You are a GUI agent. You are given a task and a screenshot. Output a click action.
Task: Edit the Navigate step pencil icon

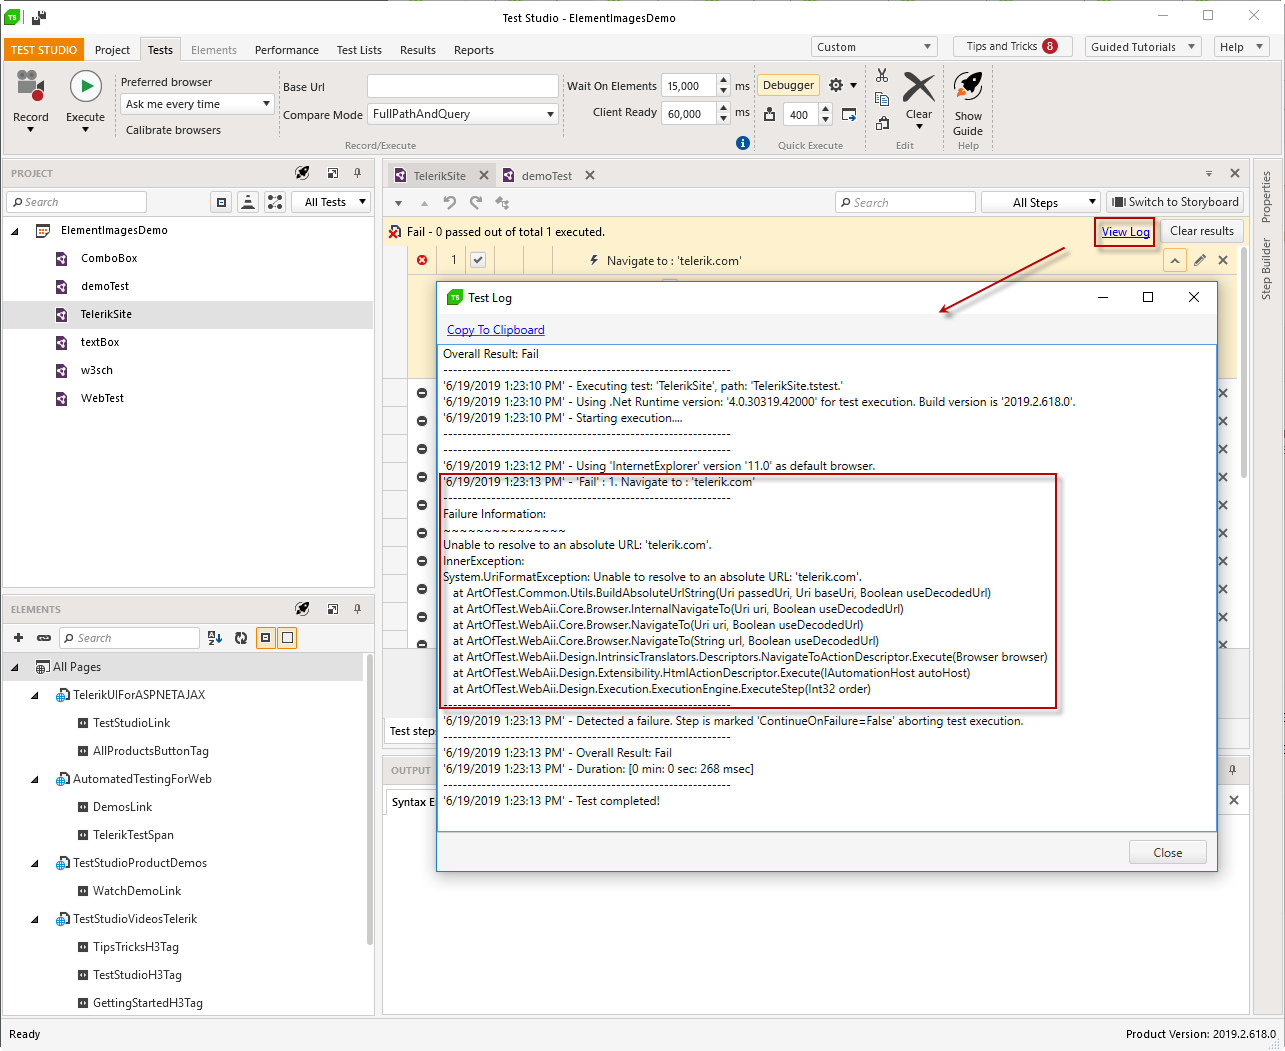(1200, 260)
